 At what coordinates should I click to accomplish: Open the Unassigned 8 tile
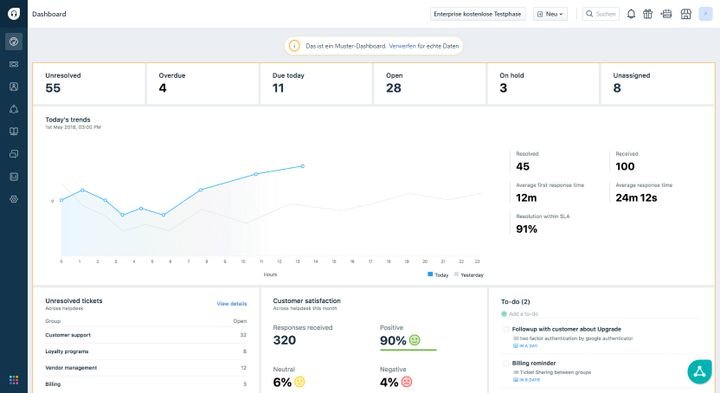tap(657, 84)
